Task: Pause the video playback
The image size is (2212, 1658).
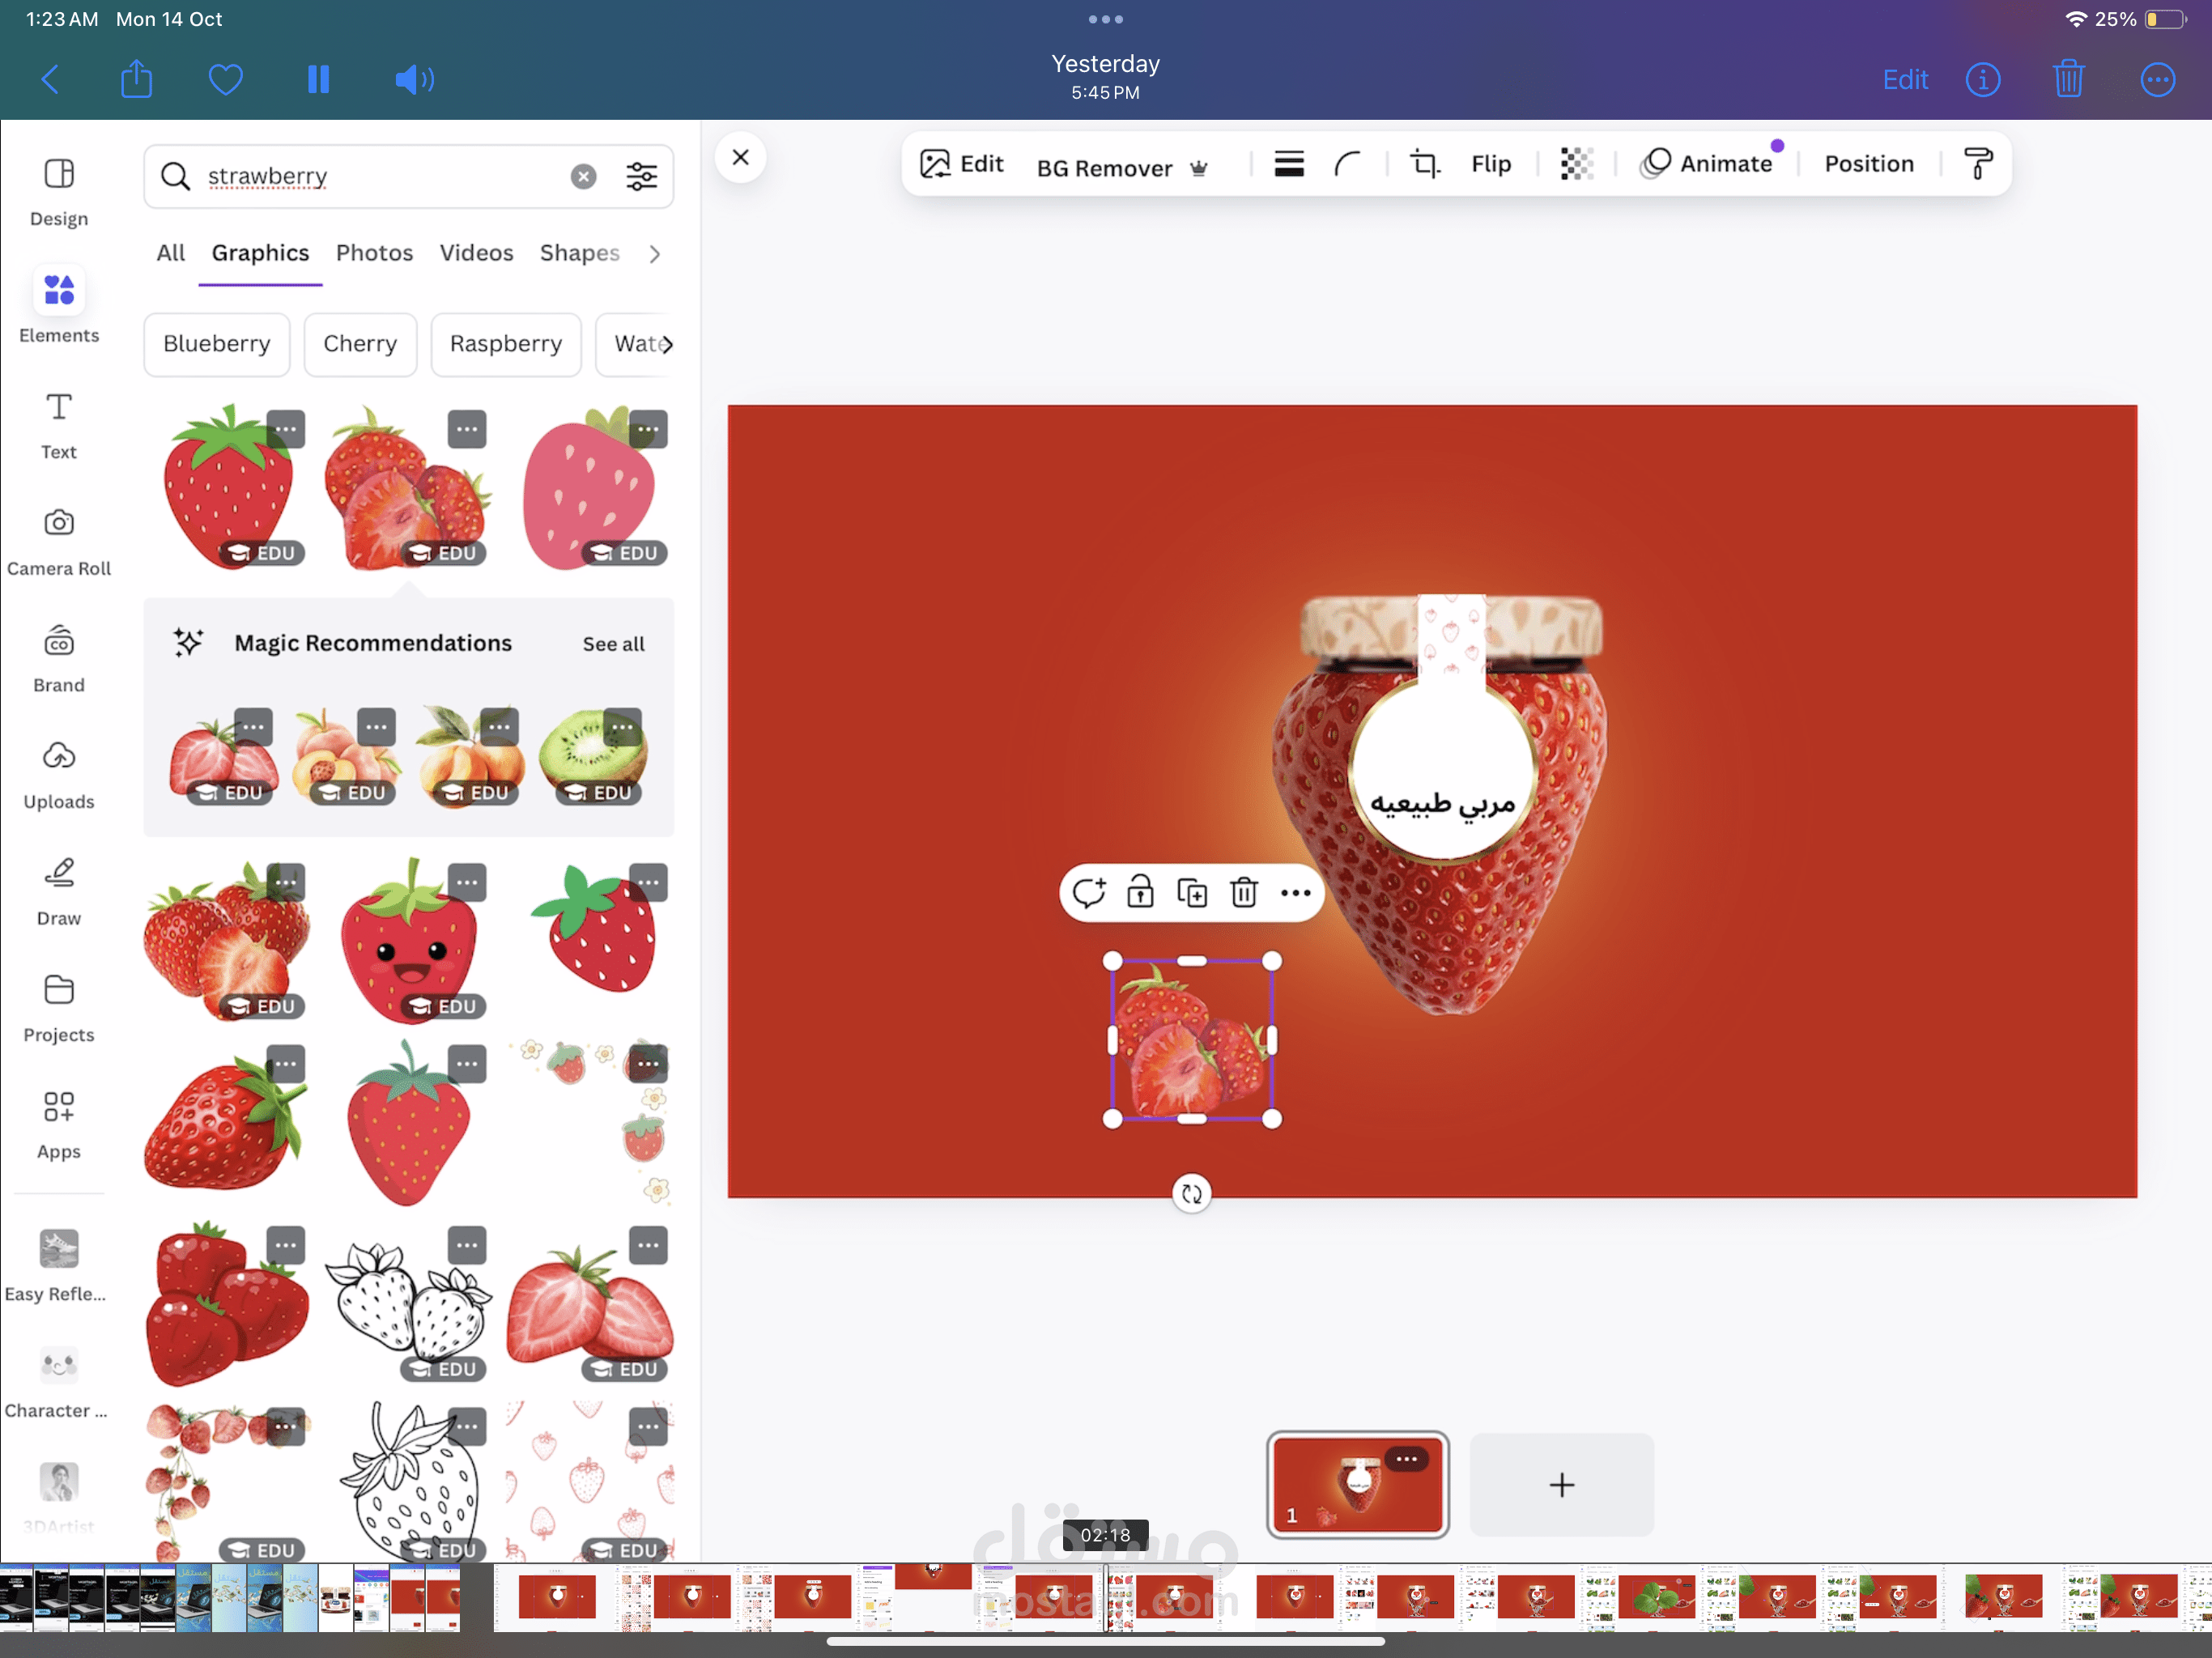Action: click(318, 79)
